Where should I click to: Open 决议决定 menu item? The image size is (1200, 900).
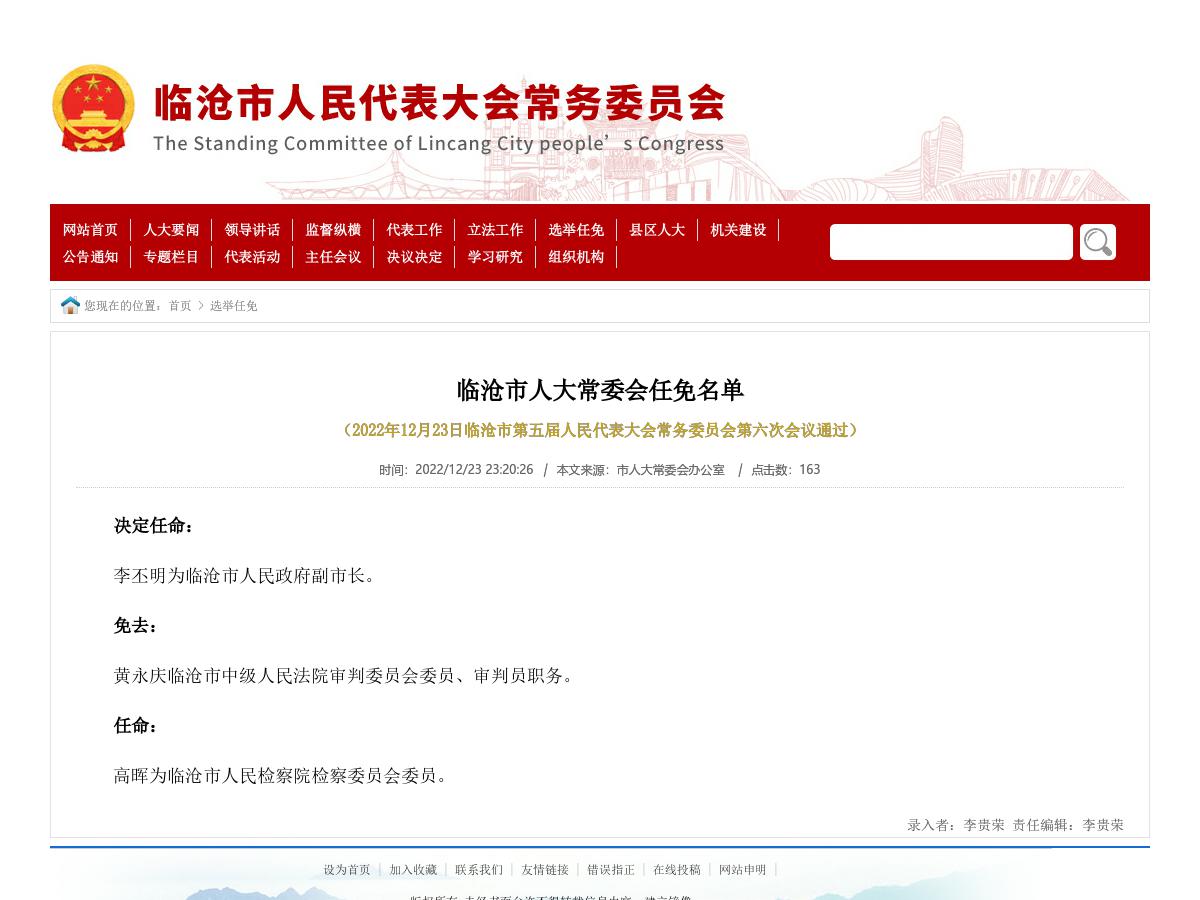414,257
